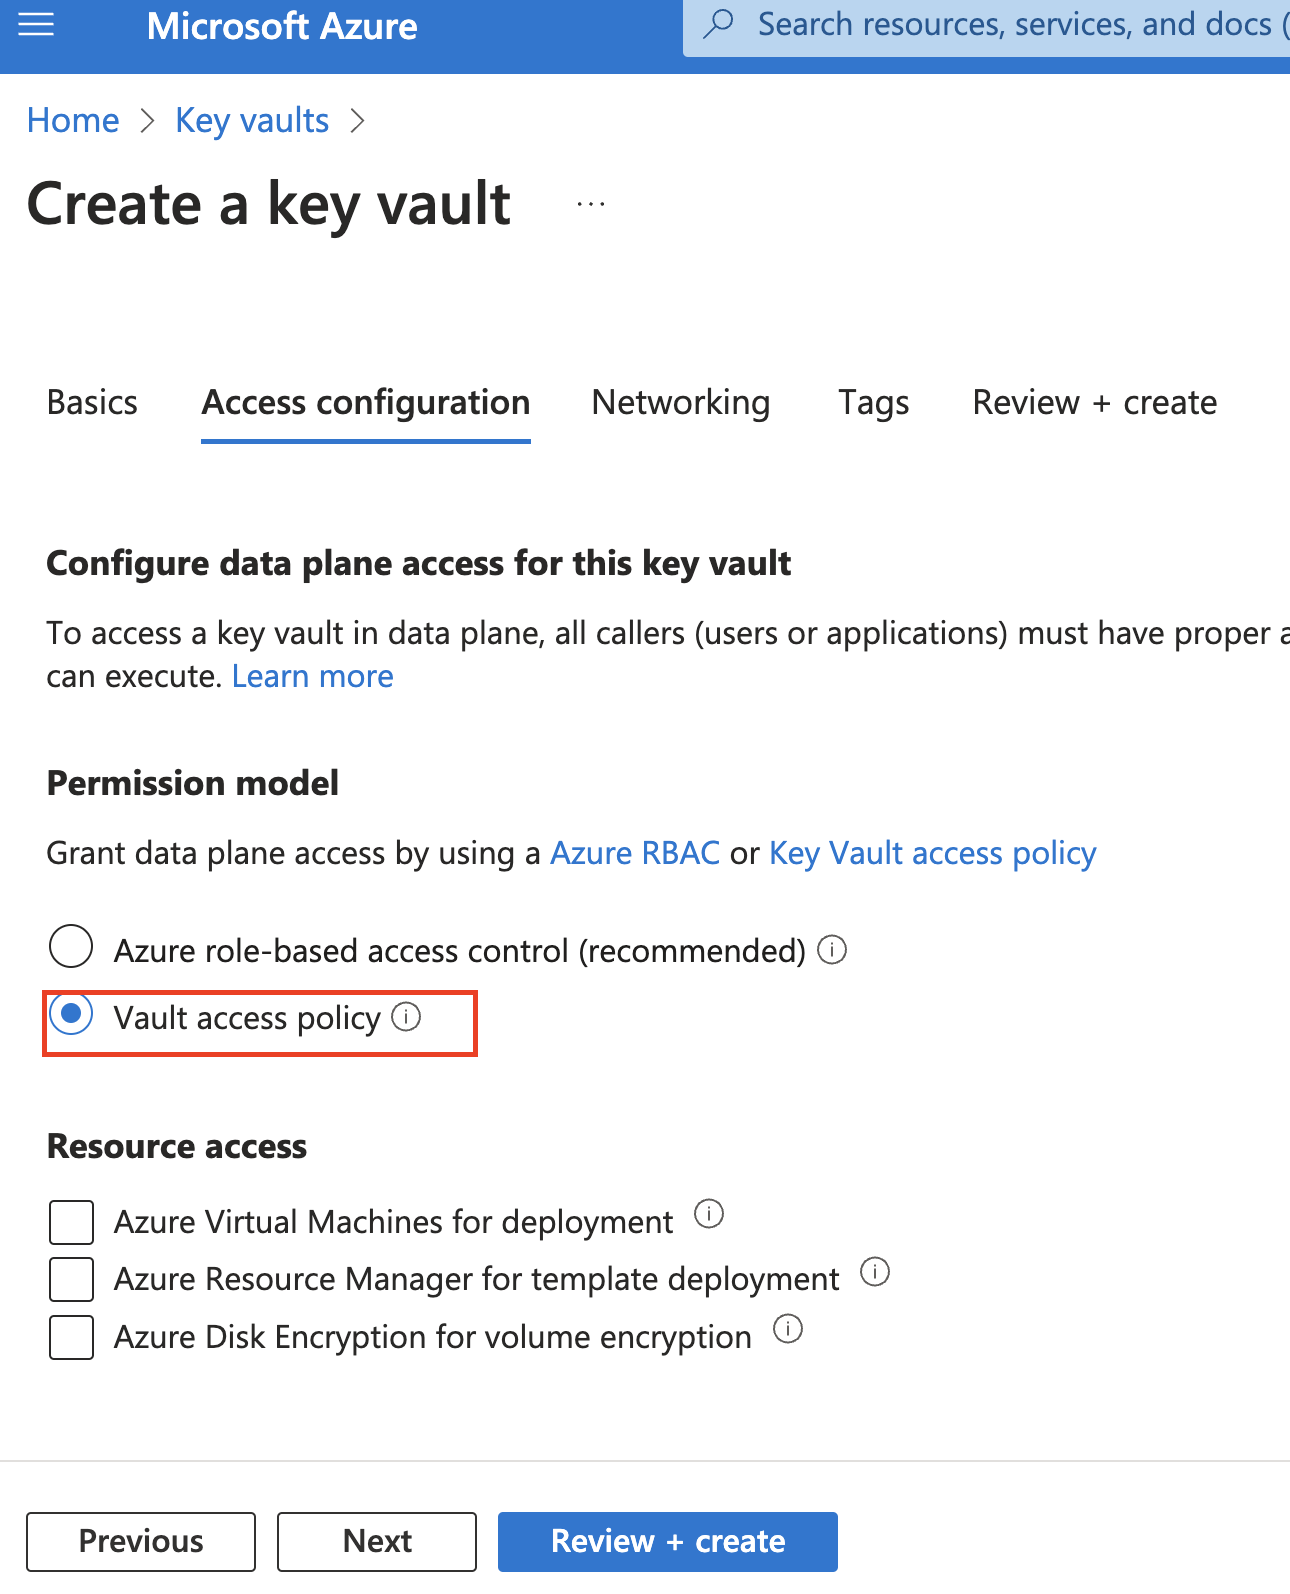Viewport: 1290px width, 1594px height.
Task: Click info icon beside Azure Resource Manager option
Action: point(875,1272)
